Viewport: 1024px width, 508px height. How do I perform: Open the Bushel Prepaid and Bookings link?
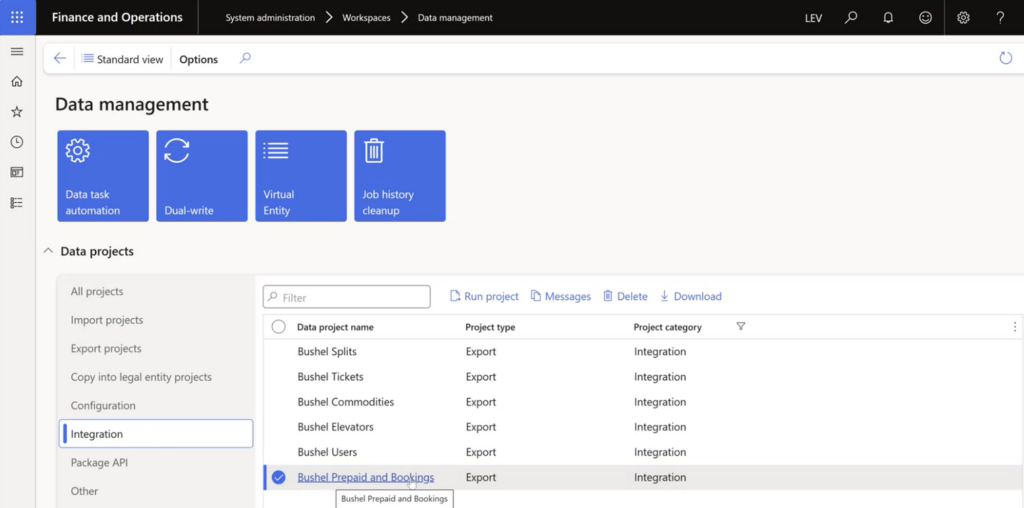tap(366, 477)
